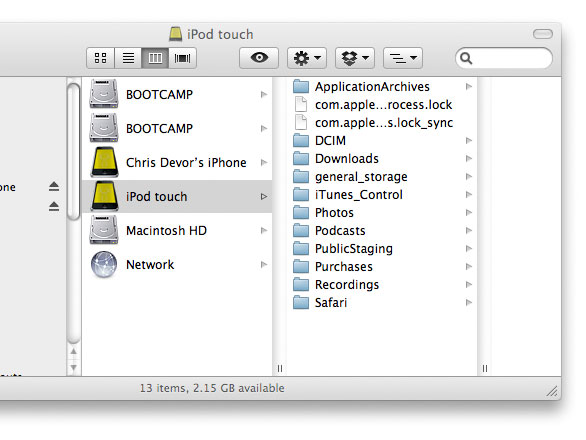
Task: Open the arrange-by toolbar dropdown
Action: pyautogui.click(x=403, y=58)
